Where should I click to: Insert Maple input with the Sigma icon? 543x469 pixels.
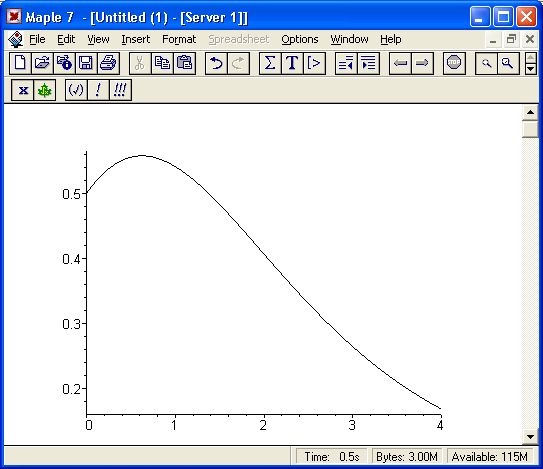pos(270,63)
